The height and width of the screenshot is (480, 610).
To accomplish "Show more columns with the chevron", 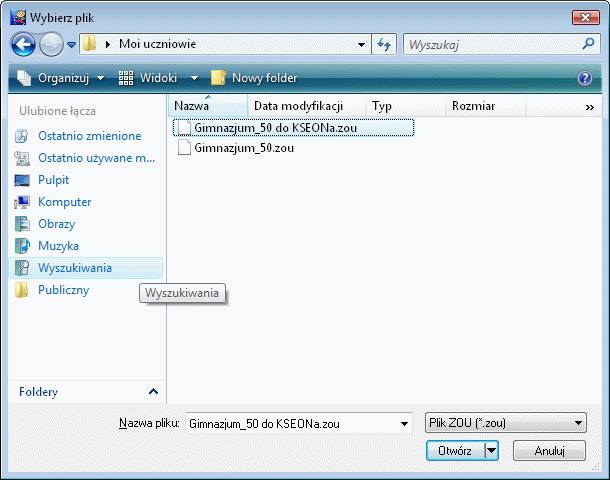I will click(x=590, y=107).
